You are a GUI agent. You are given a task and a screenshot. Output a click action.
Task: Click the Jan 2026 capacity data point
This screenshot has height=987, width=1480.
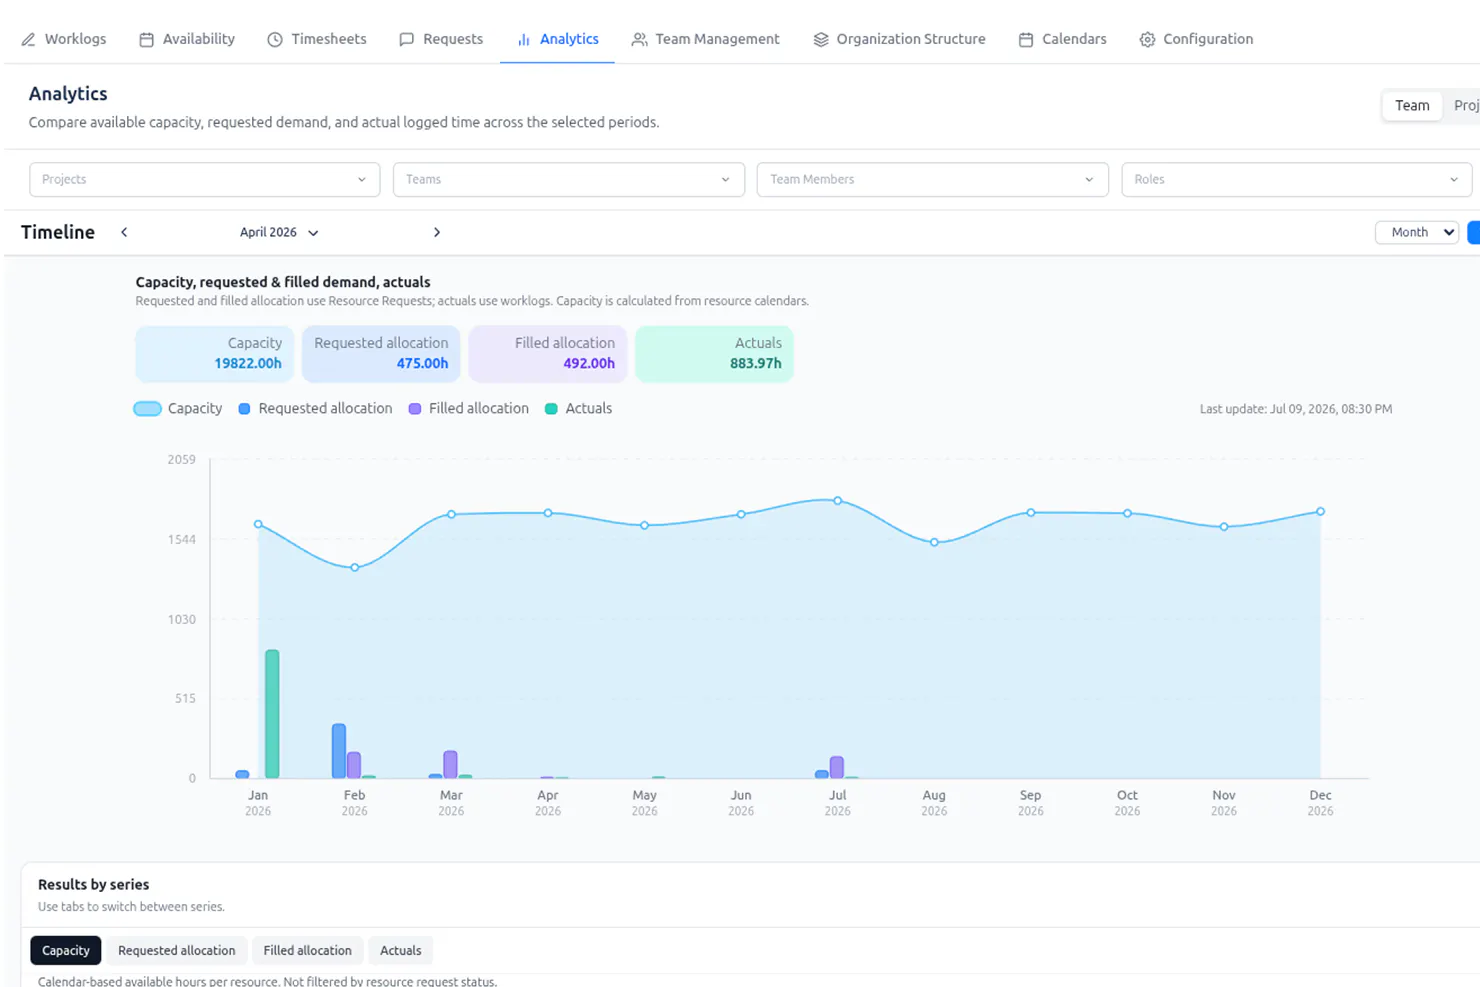point(258,524)
